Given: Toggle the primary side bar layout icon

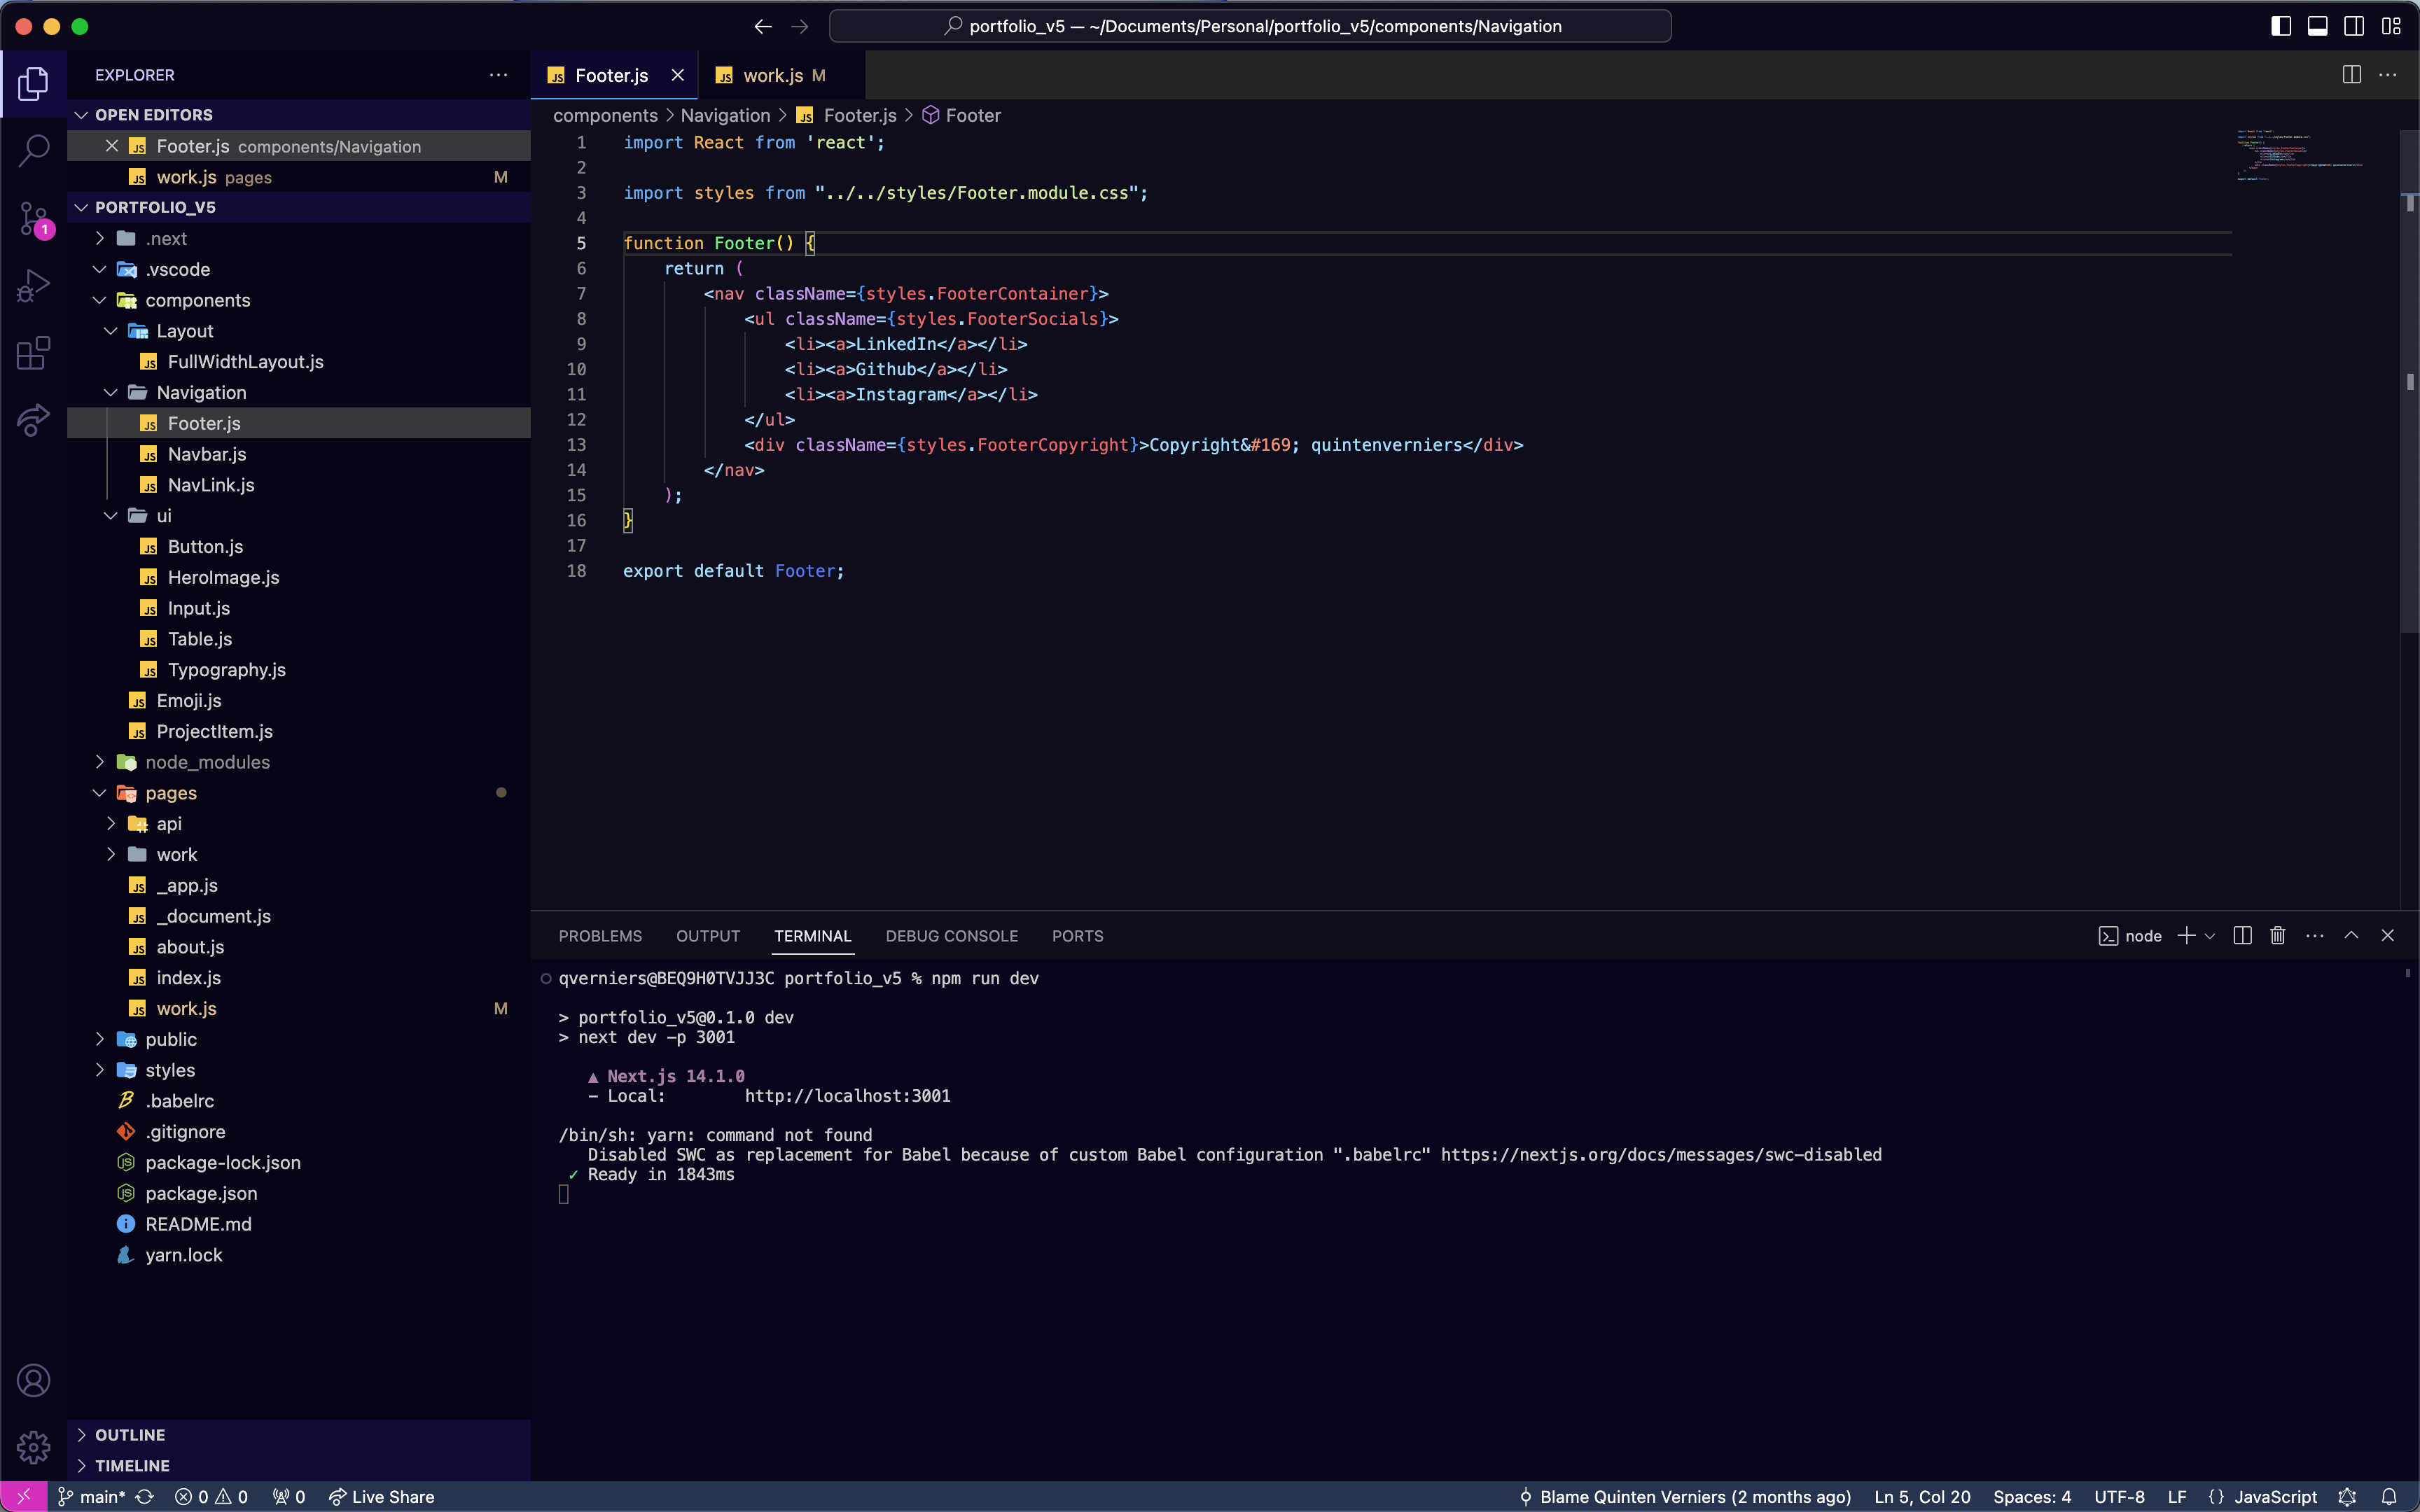Looking at the screenshot, I should pyautogui.click(x=2281, y=26).
